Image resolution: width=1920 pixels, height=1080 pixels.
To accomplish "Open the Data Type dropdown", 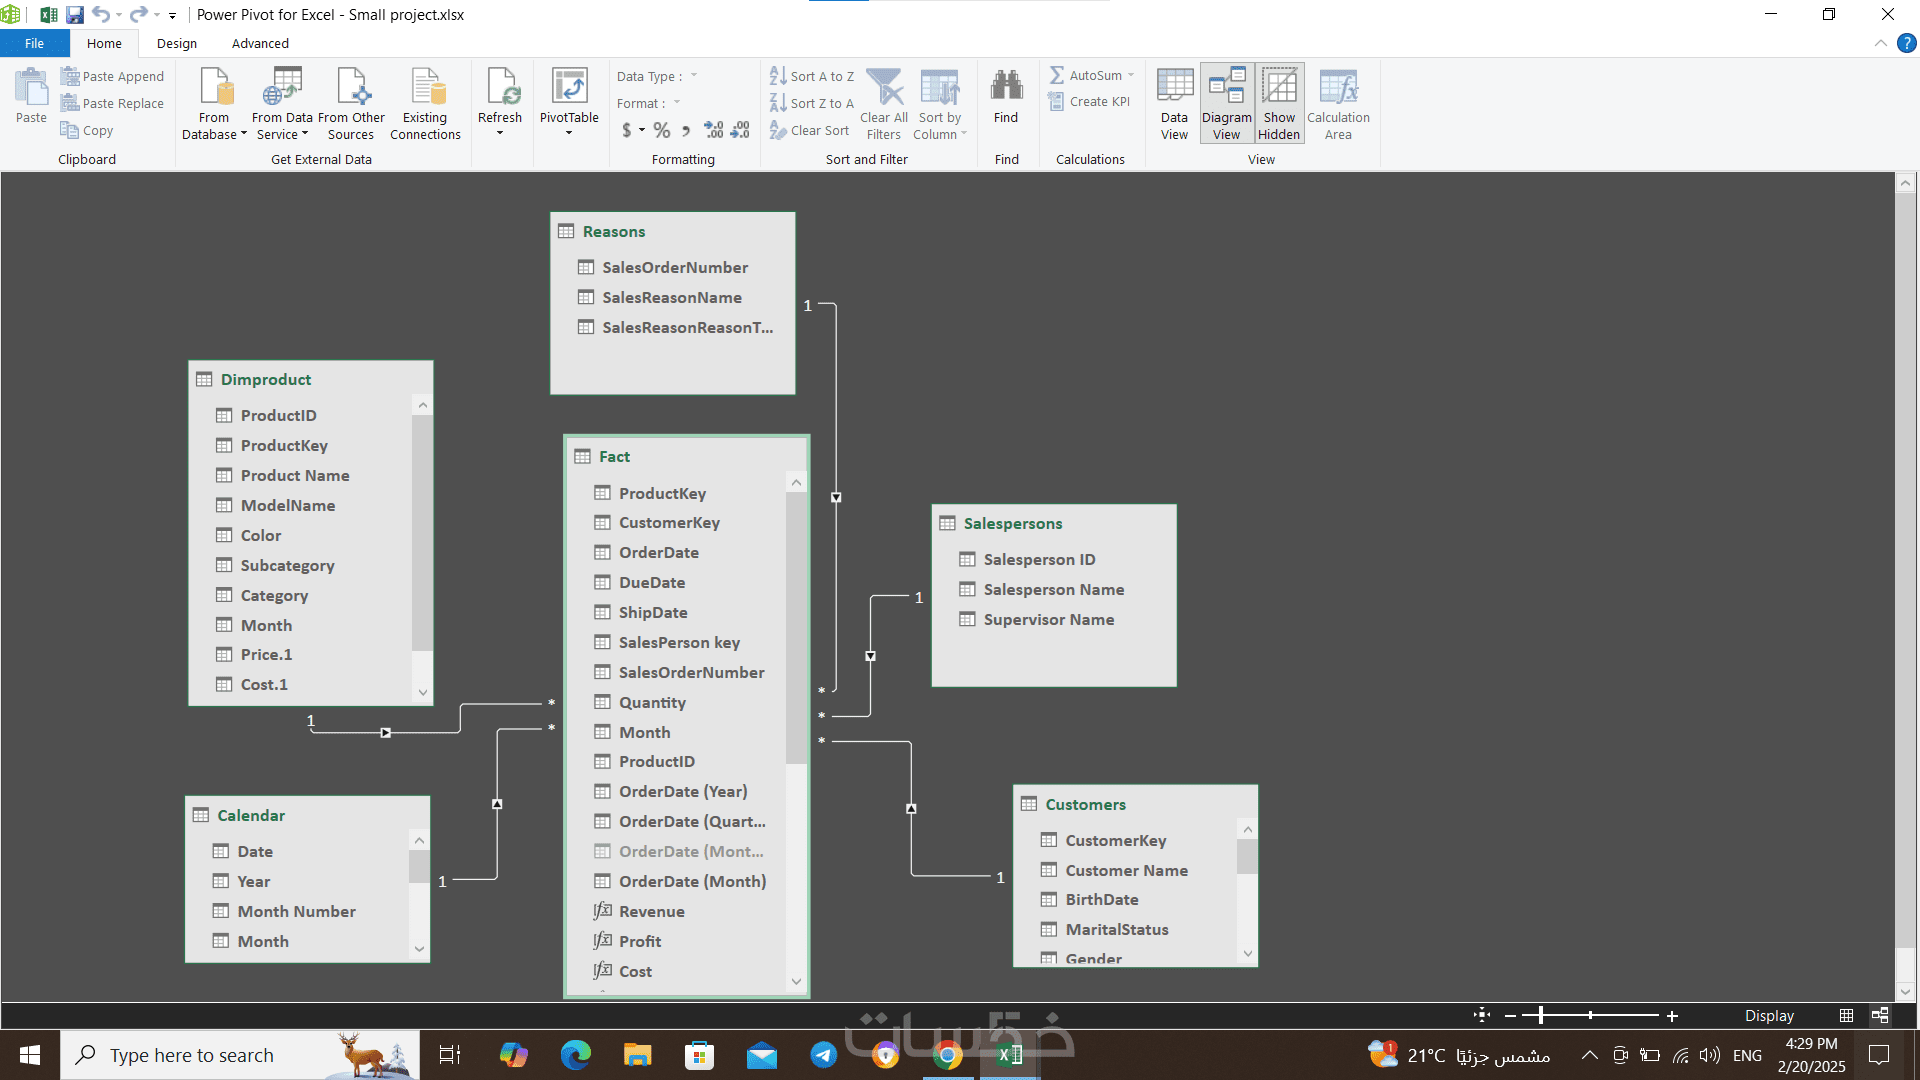I will 693,76.
